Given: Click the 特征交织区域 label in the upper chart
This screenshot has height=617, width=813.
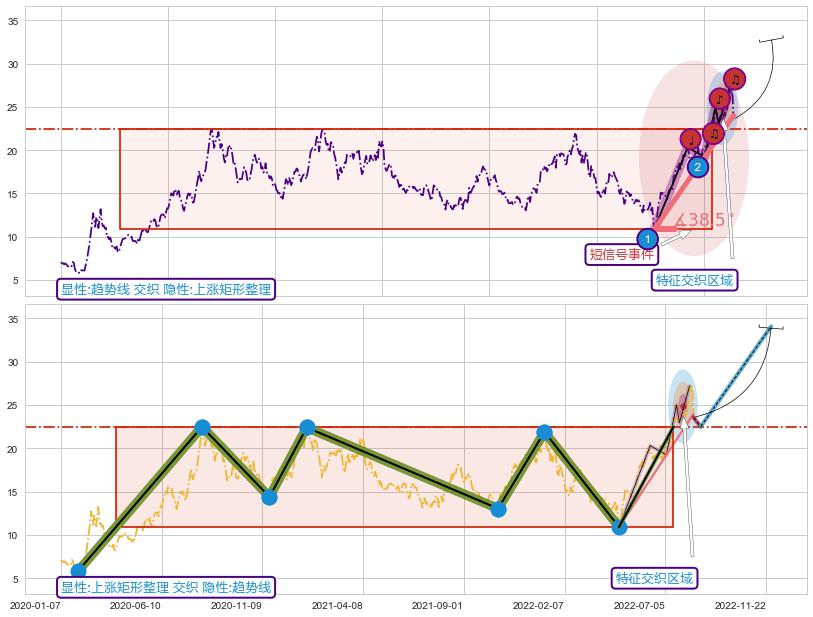Looking at the screenshot, I should 693,280.
